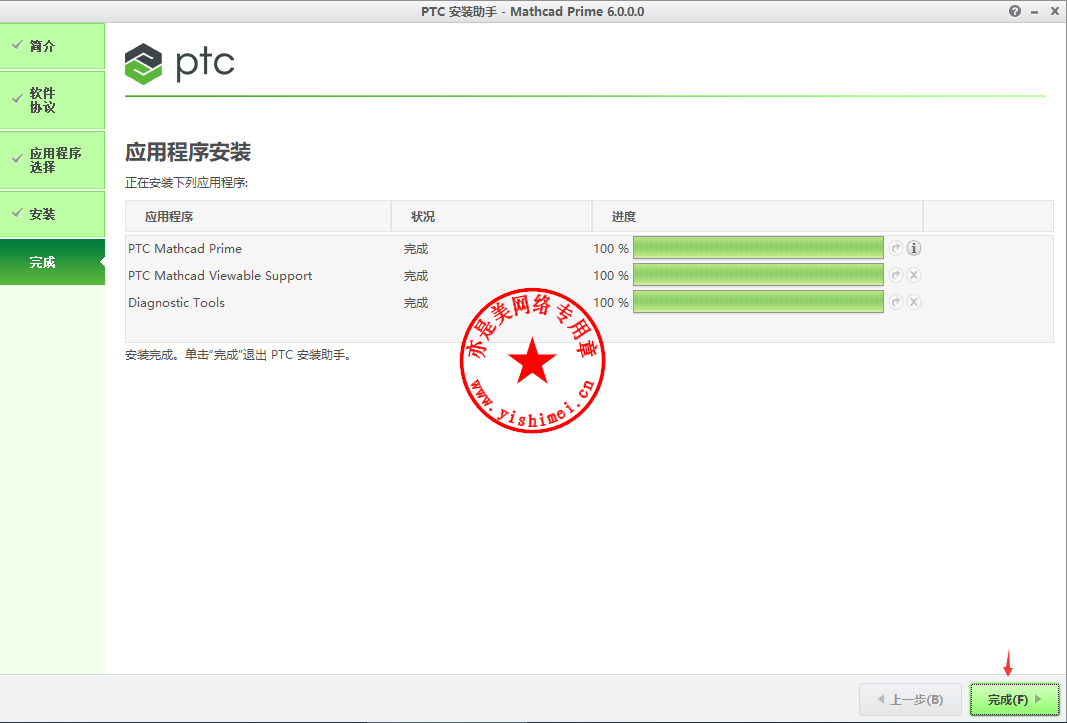Select the PTC Mathcad Prime row name
The image size is (1067, 723).
pos(185,248)
